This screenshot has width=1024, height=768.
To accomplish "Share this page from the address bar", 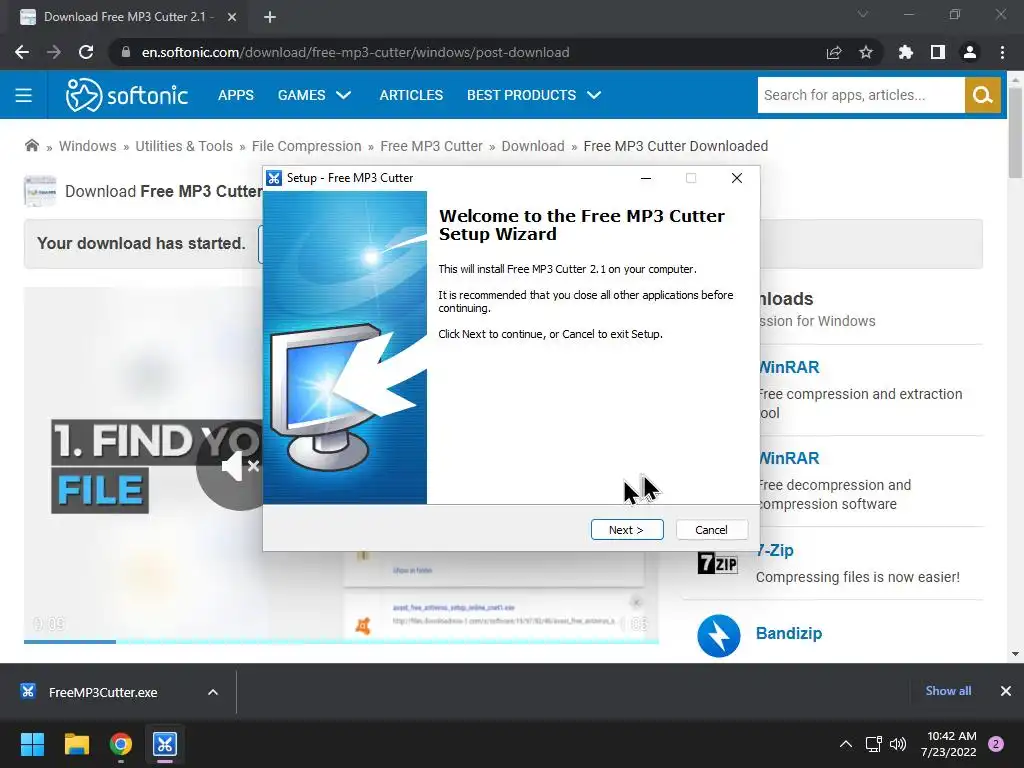I will coord(834,52).
